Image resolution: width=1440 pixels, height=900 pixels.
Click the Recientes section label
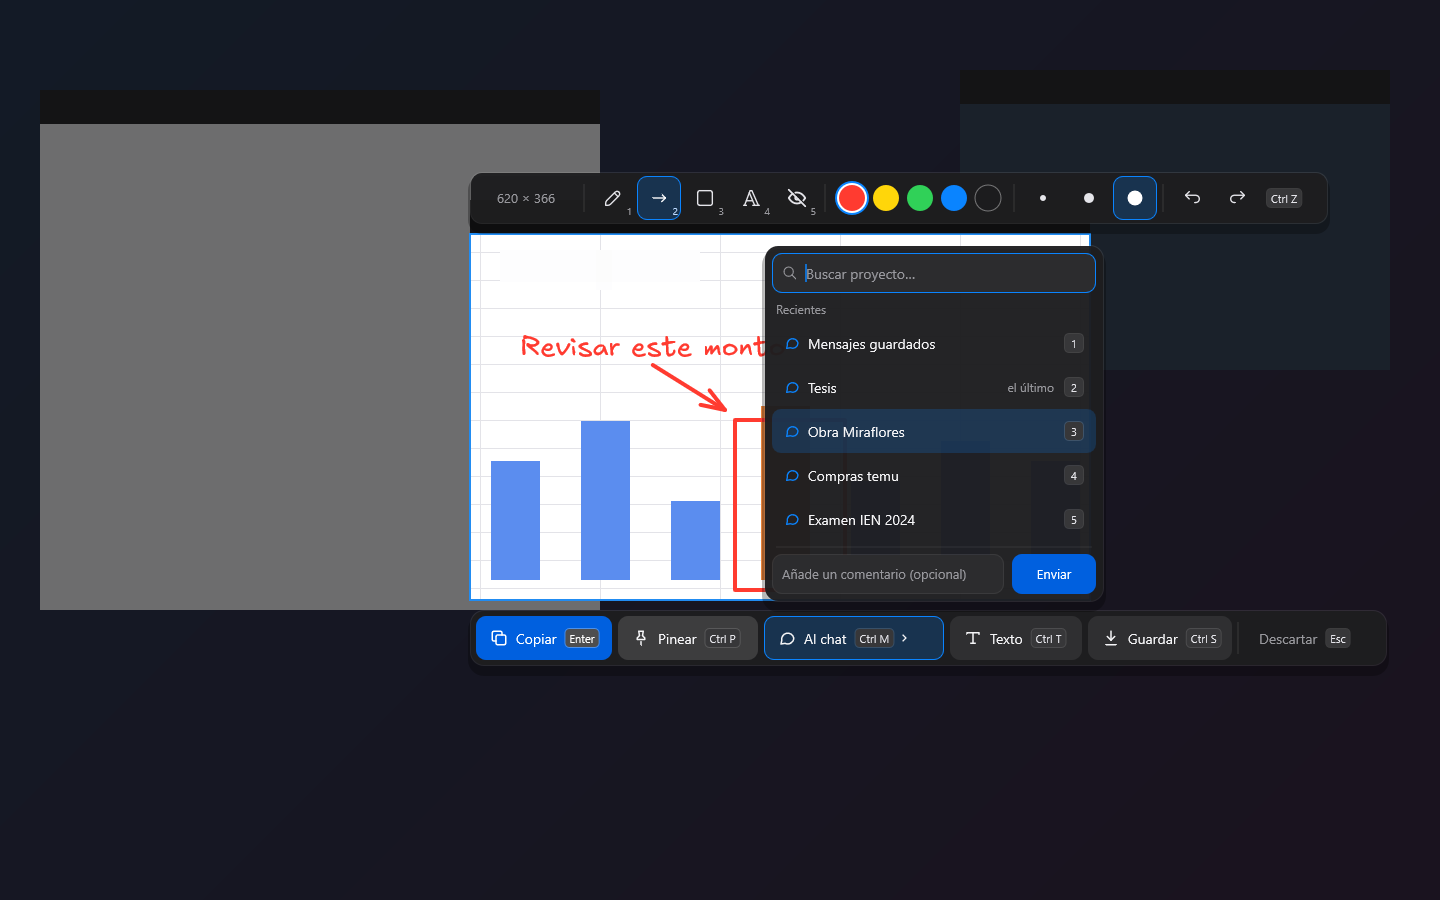[801, 310]
